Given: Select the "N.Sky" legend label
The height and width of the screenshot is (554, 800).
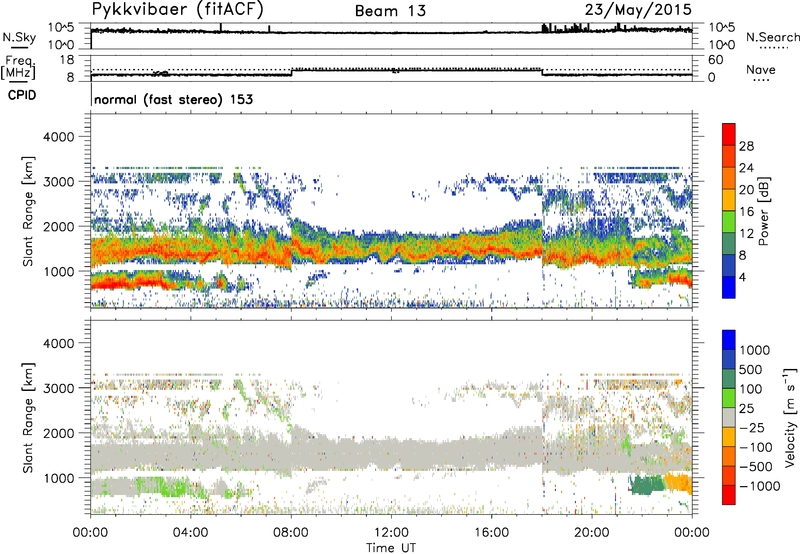Looking at the screenshot, I should coord(19,37).
